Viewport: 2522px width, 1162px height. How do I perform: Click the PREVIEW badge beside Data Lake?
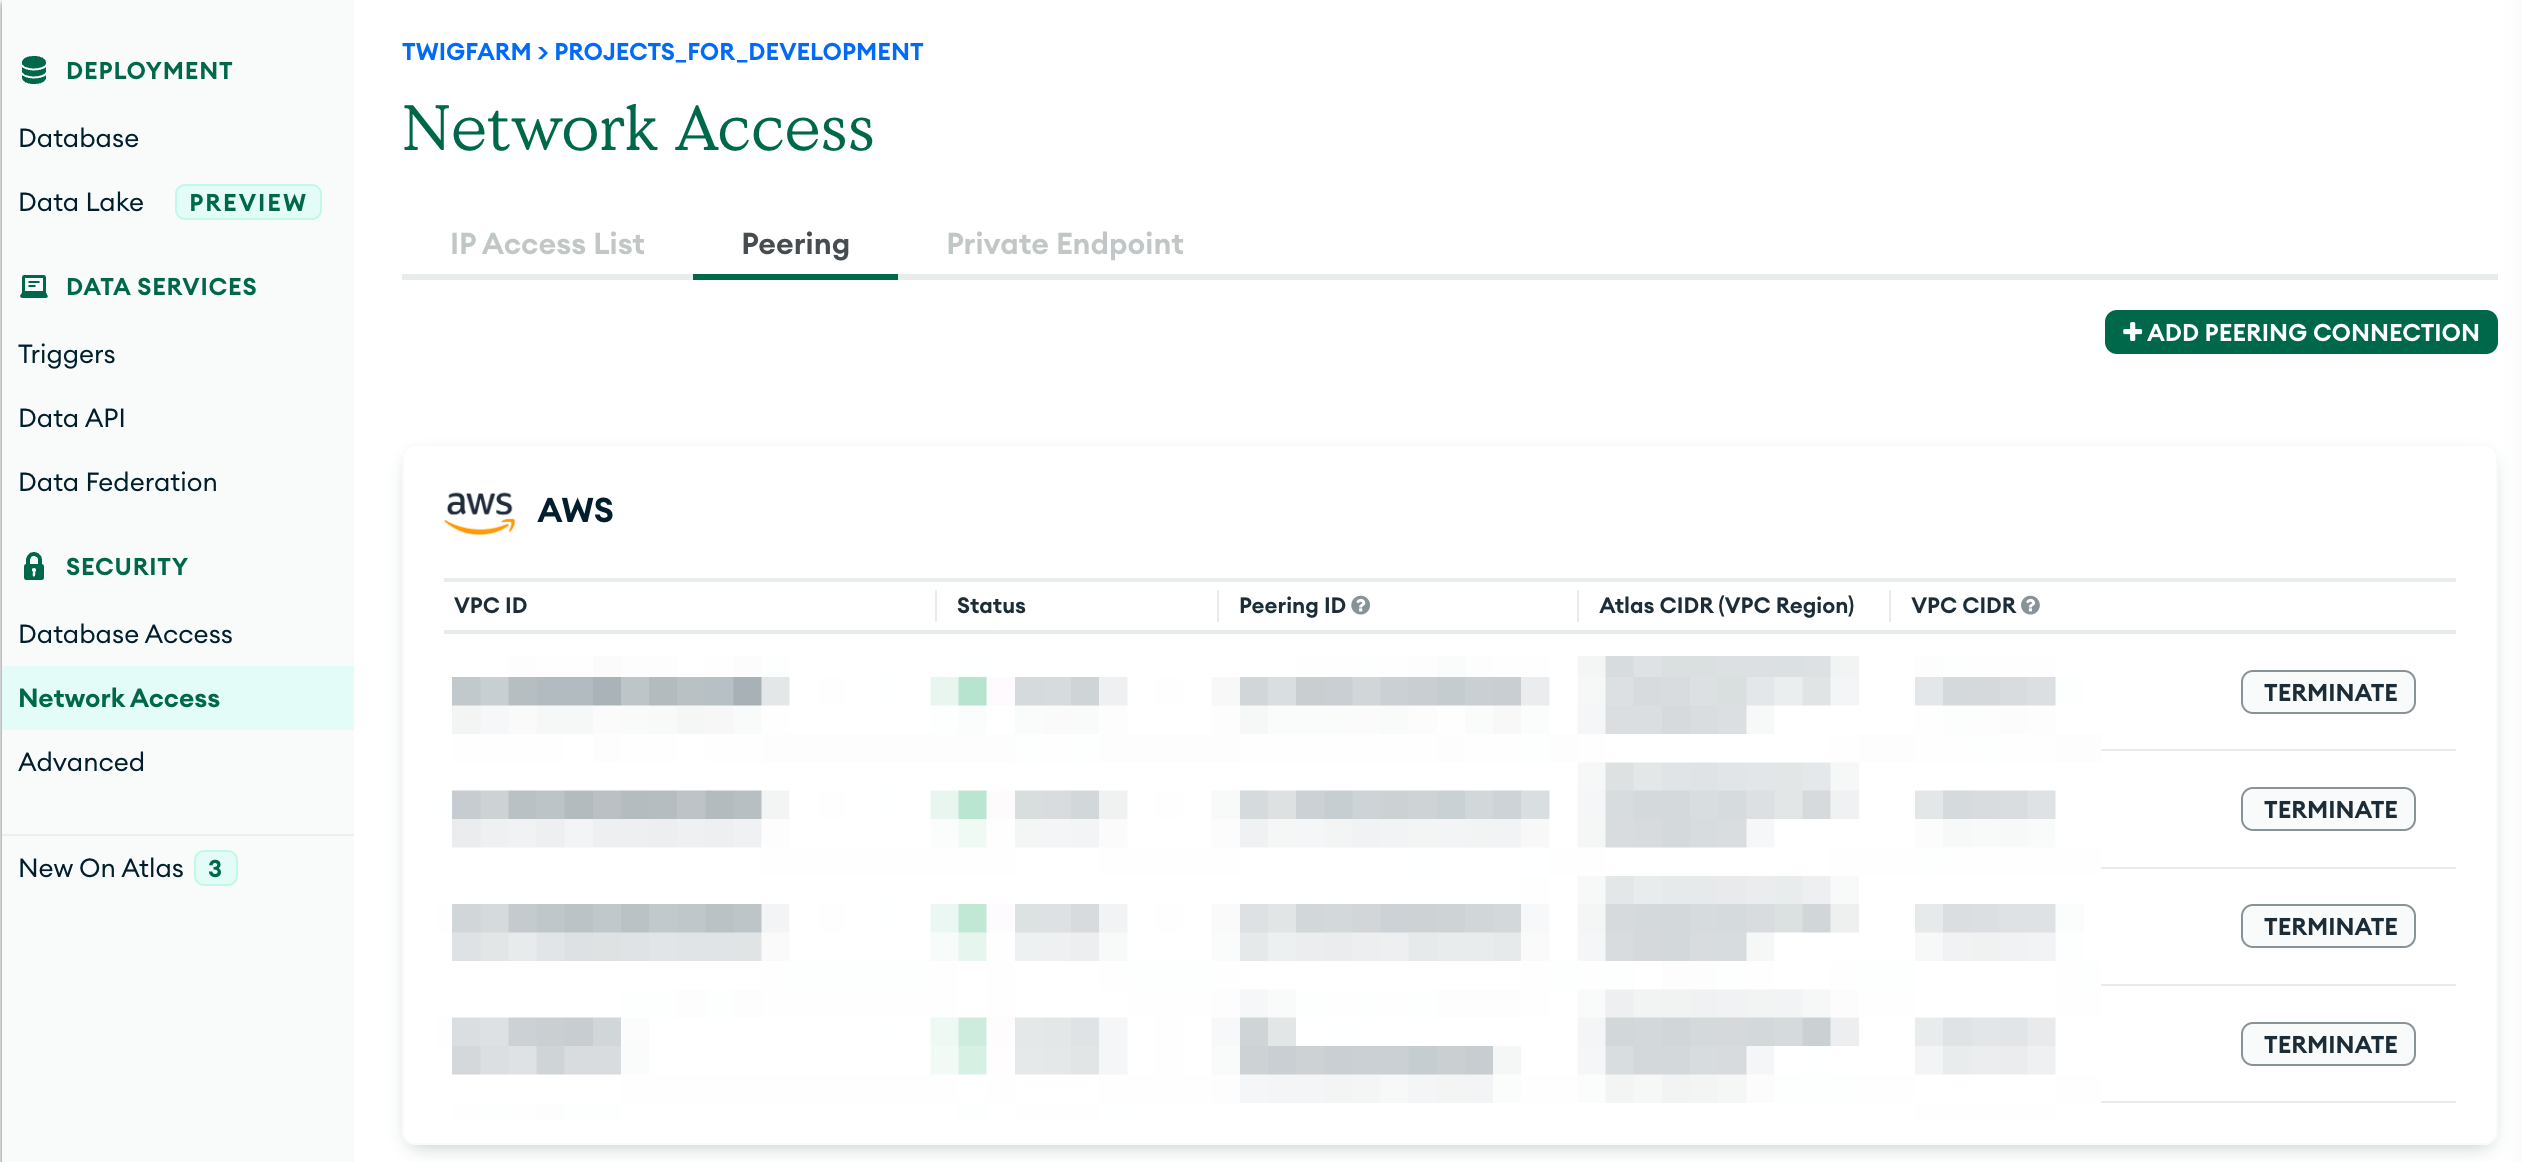(248, 202)
